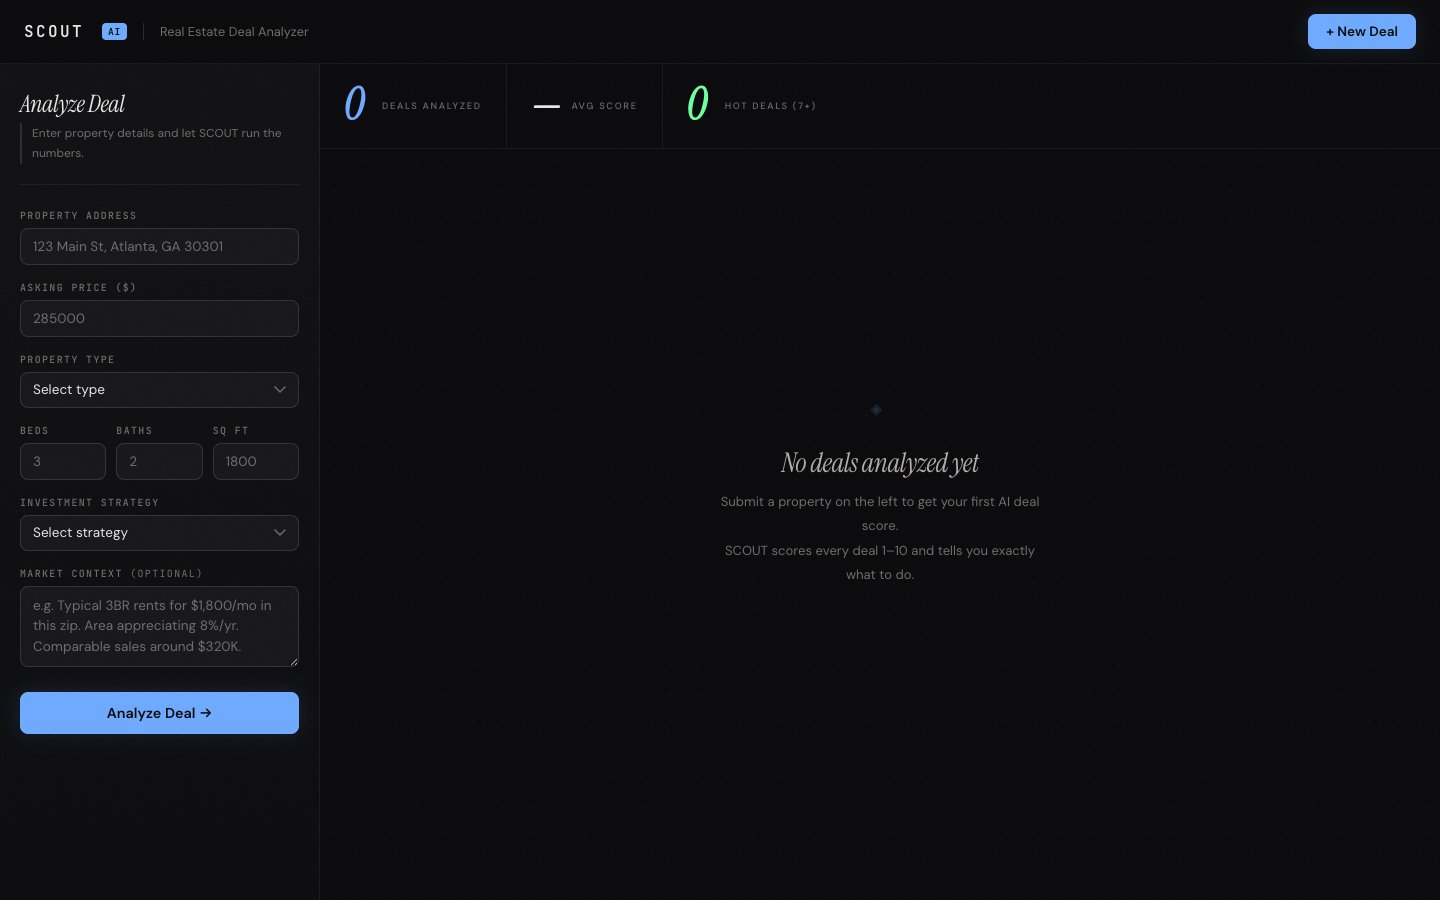Click the dash under Avg Score
The width and height of the screenshot is (1440, 900).
coord(547,106)
